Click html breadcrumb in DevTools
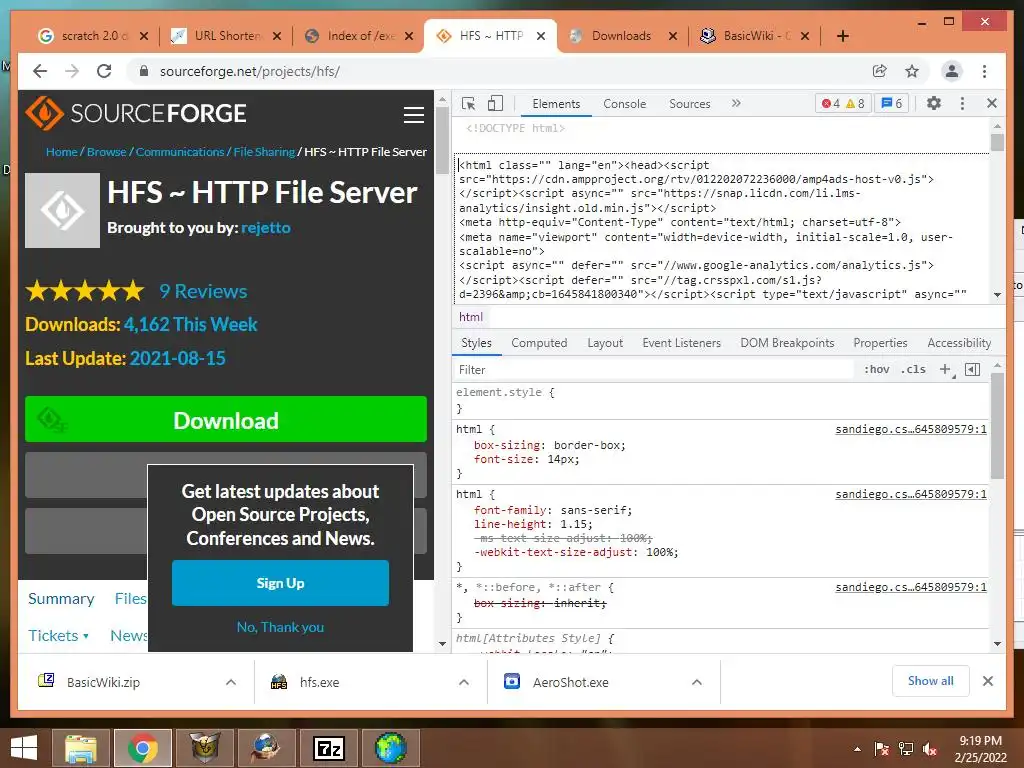 pos(470,317)
